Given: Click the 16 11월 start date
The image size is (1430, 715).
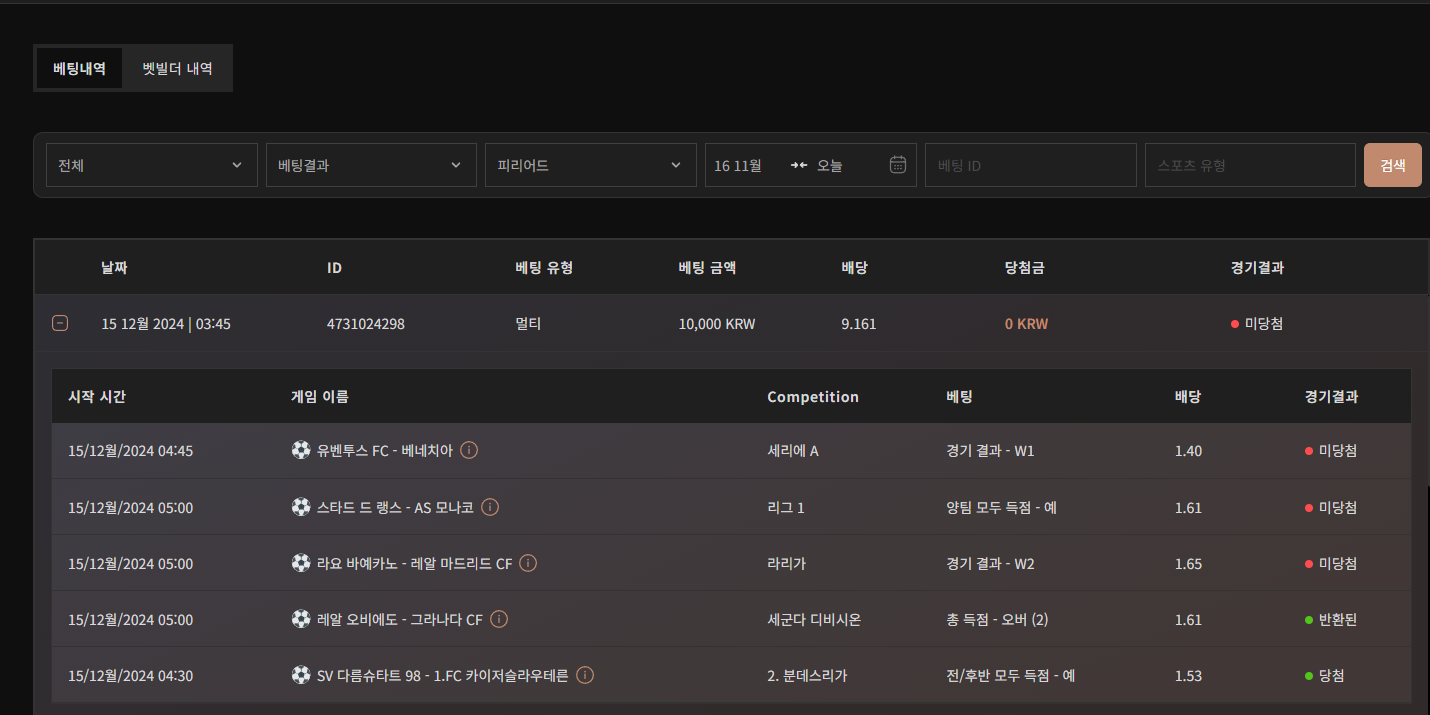Looking at the screenshot, I should point(738,165).
